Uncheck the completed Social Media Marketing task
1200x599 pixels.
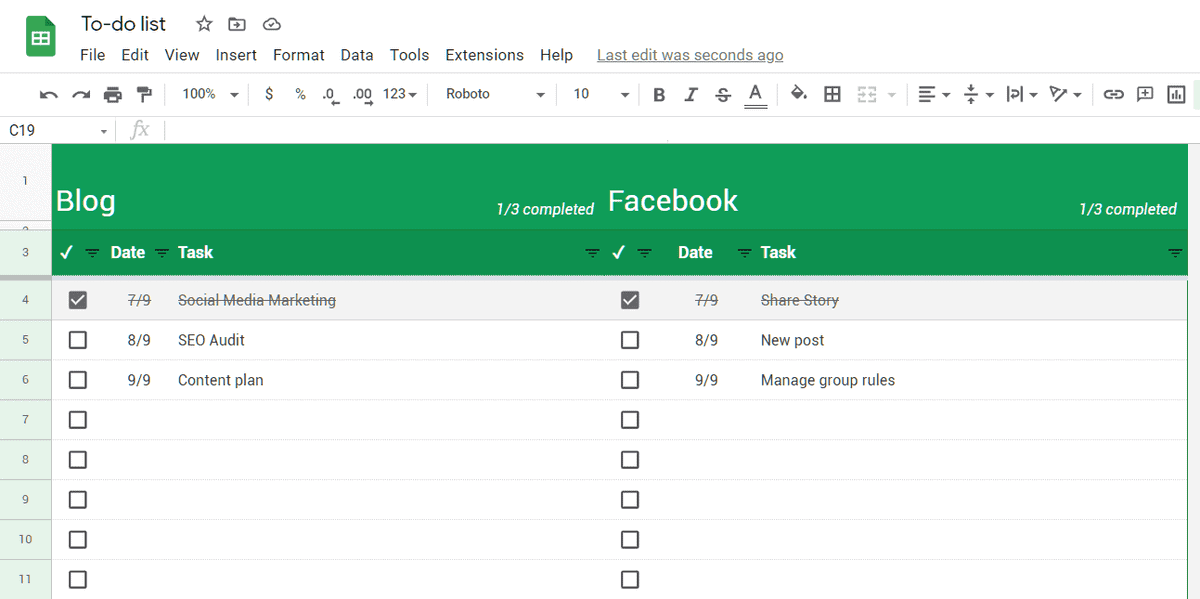pyautogui.click(x=77, y=299)
